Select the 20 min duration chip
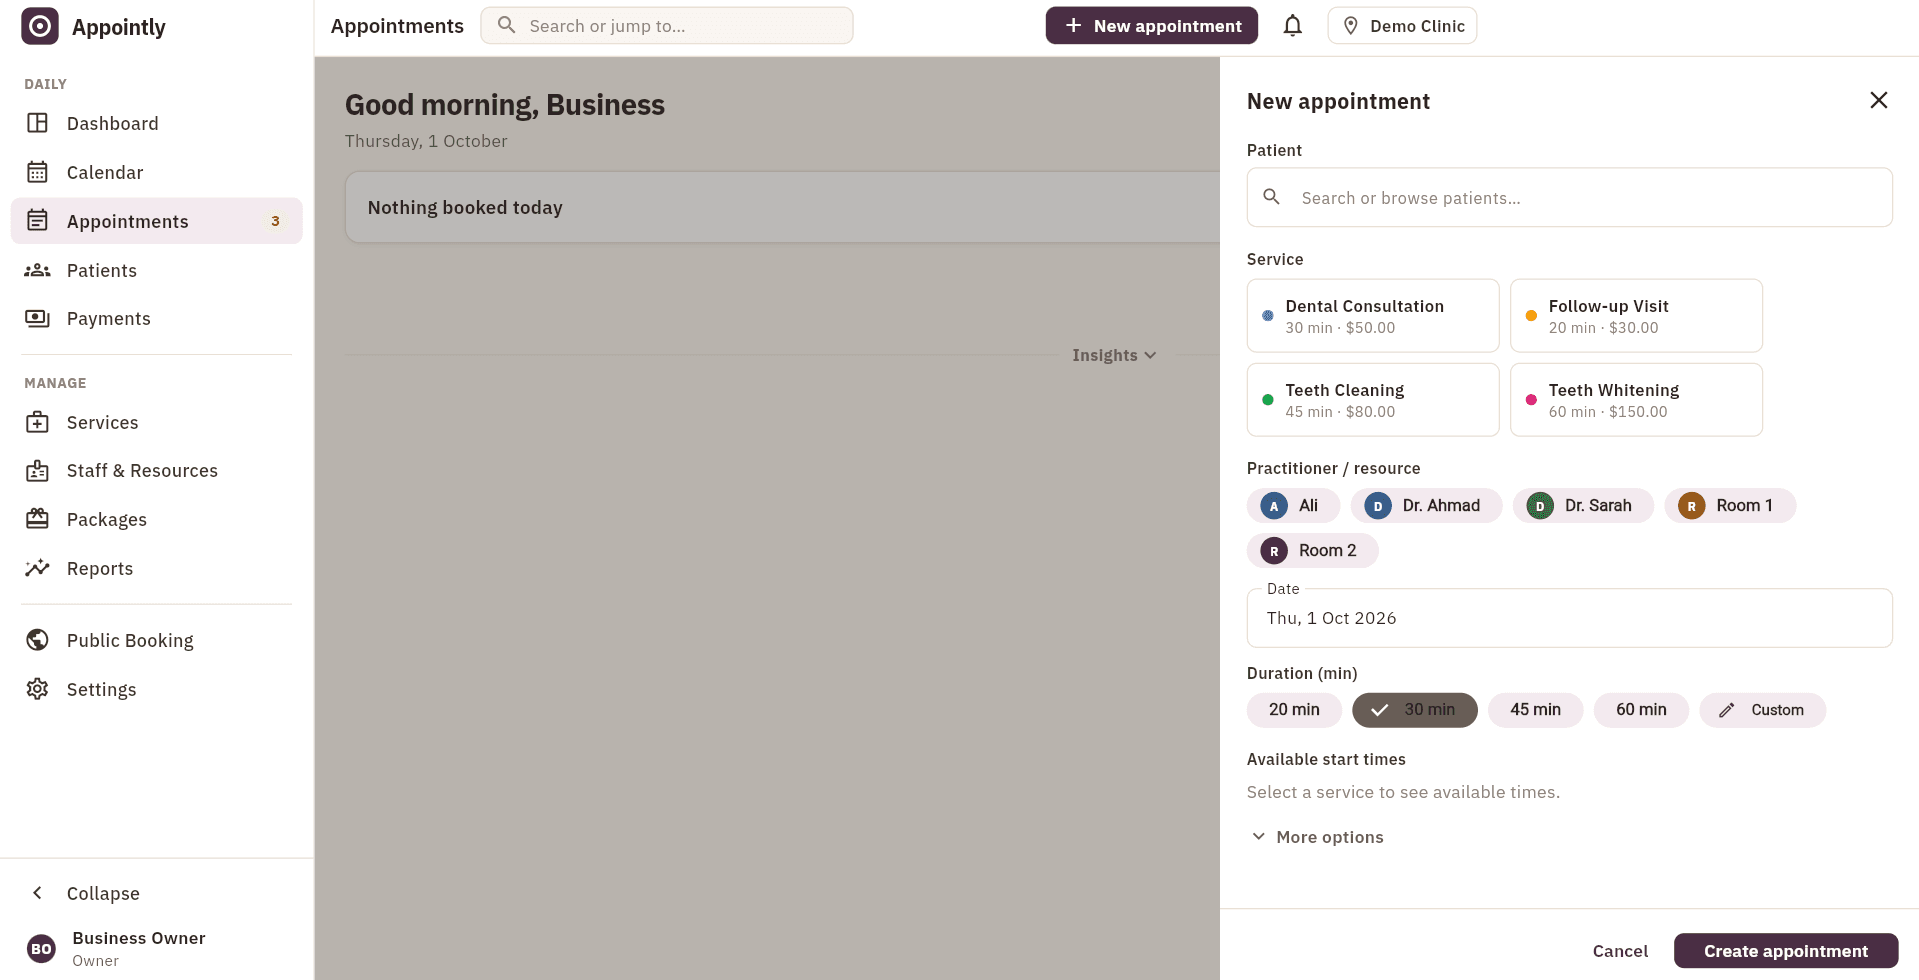The height and width of the screenshot is (980, 1919). tap(1294, 710)
